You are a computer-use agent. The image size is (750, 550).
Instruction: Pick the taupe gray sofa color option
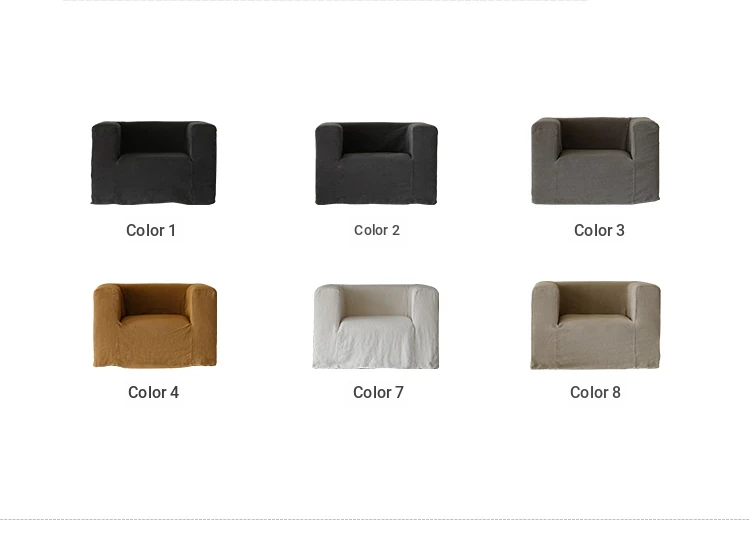point(595,161)
